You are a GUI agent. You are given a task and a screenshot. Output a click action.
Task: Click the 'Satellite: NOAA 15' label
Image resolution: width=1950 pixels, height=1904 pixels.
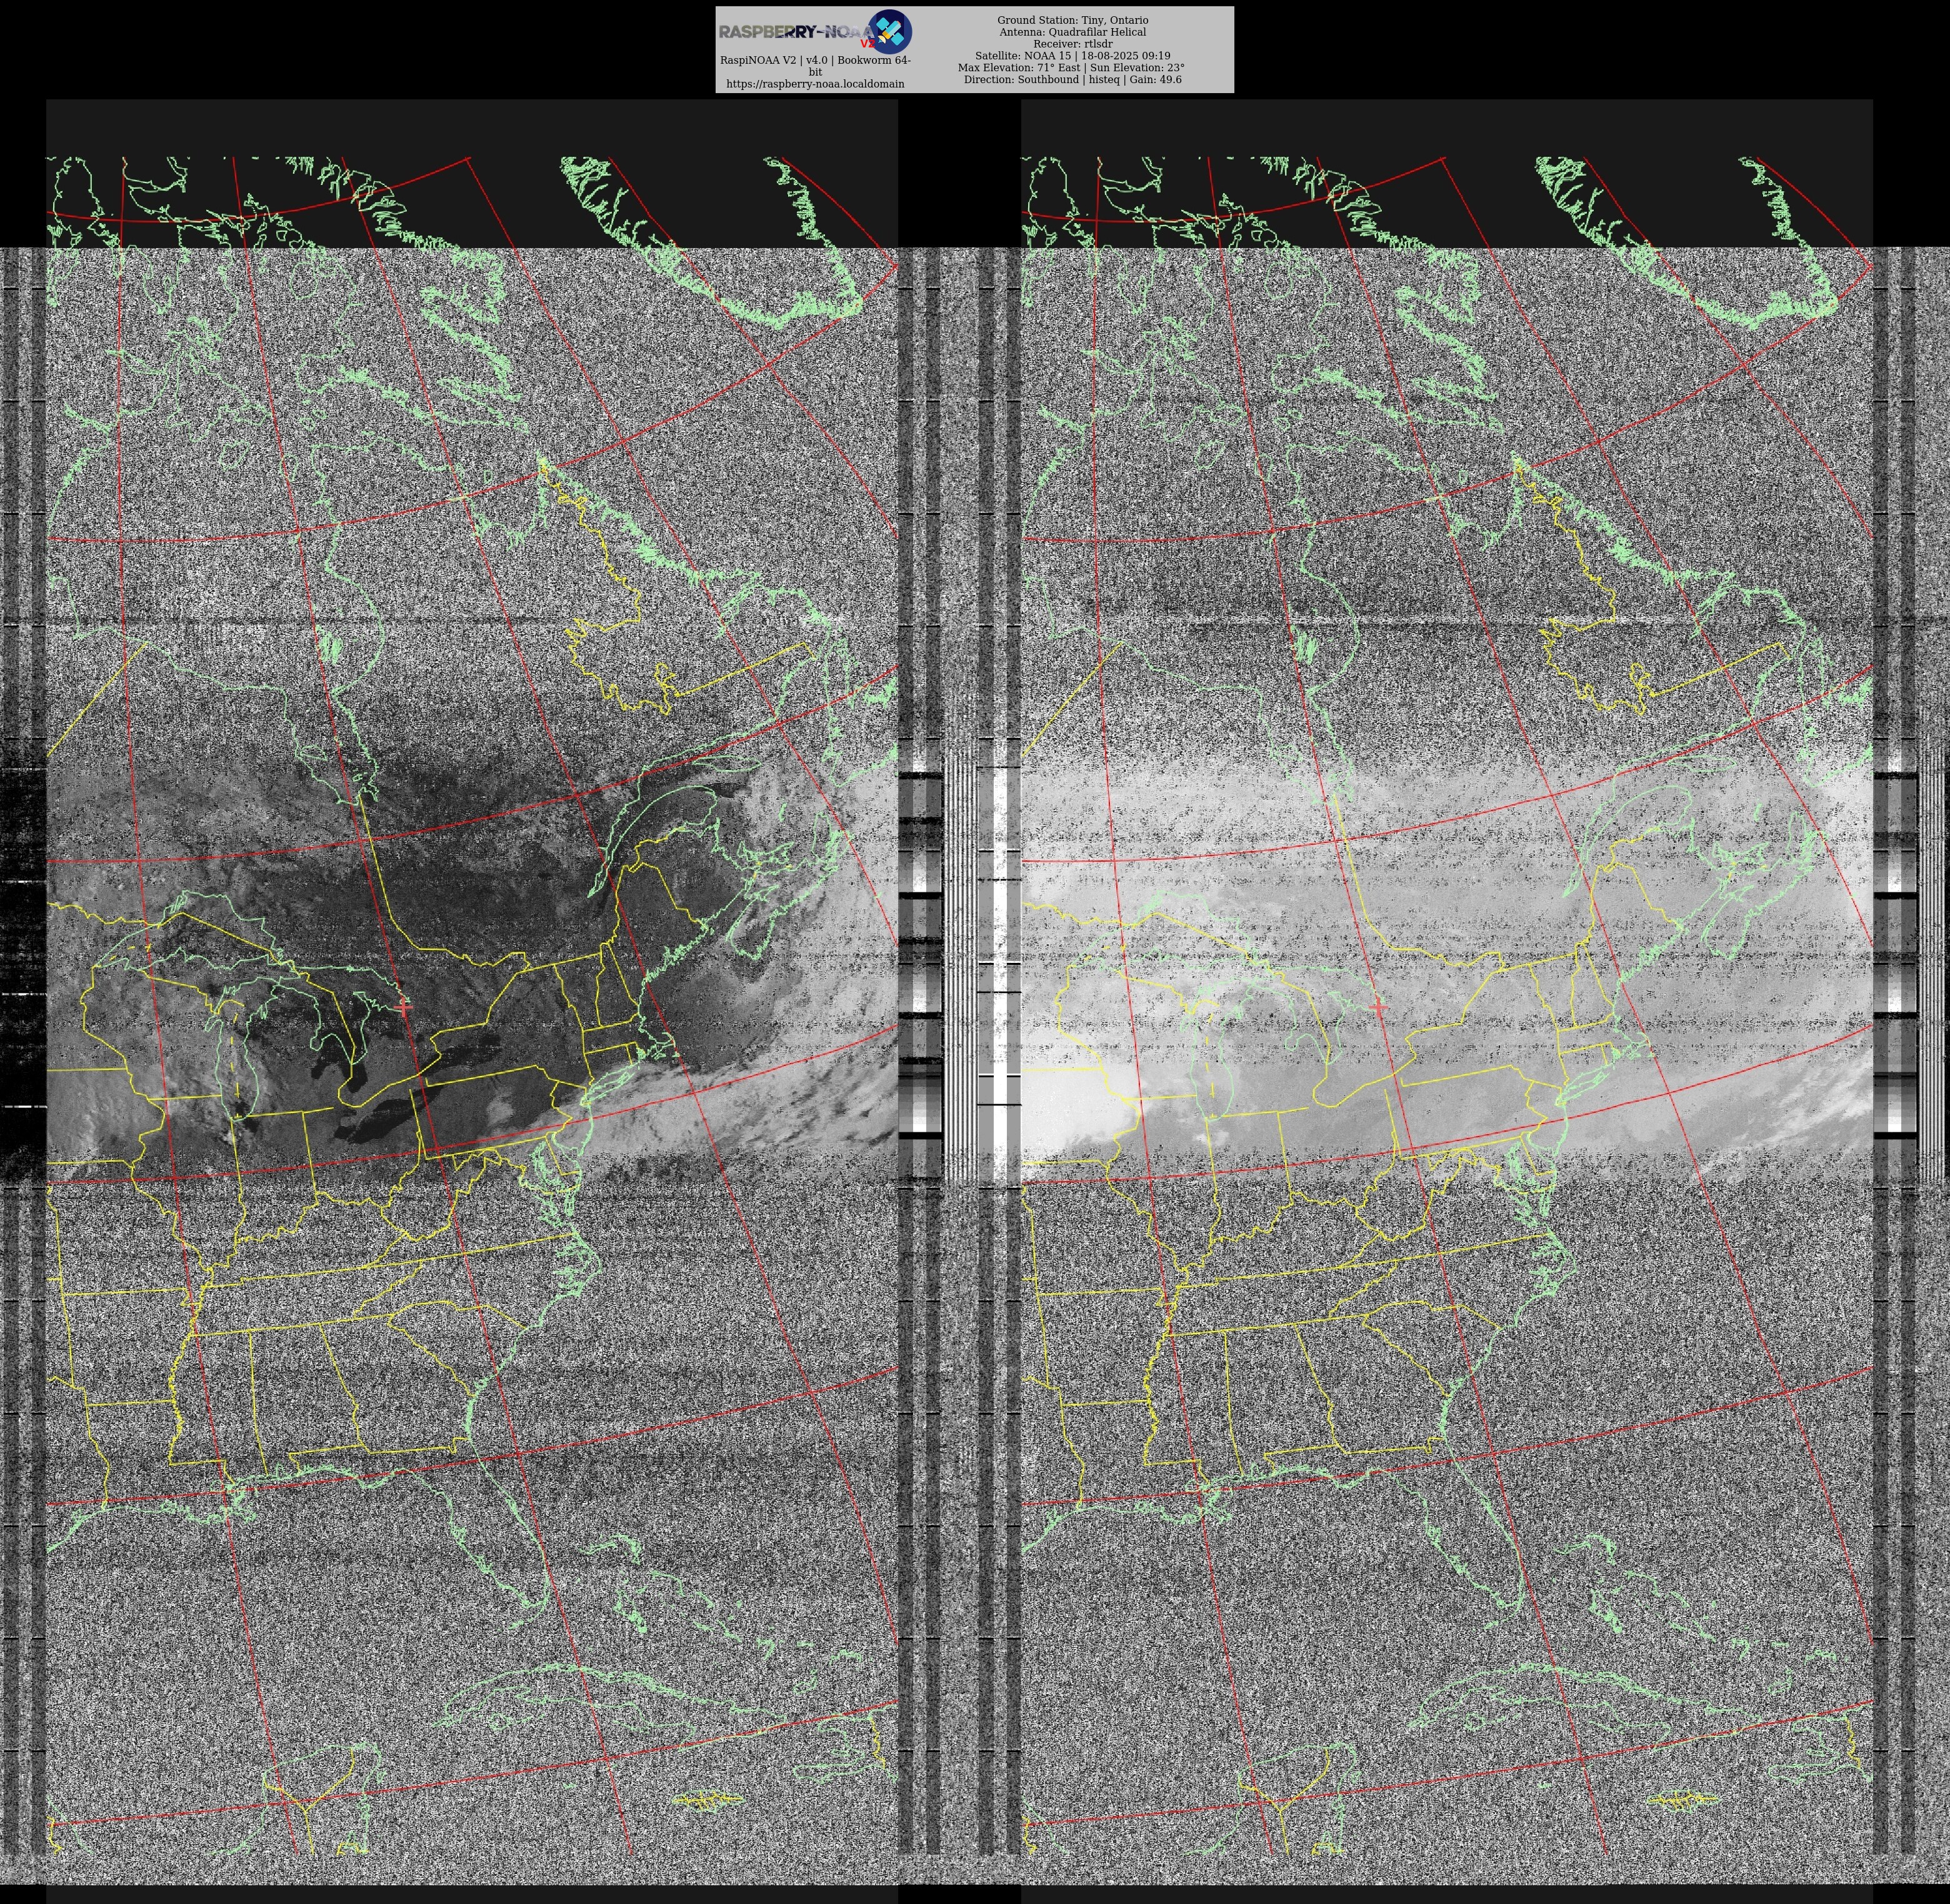[x=1020, y=56]
